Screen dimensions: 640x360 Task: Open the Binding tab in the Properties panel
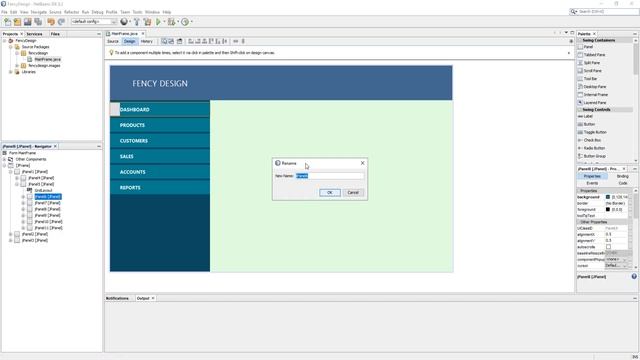tap(622, 176)
